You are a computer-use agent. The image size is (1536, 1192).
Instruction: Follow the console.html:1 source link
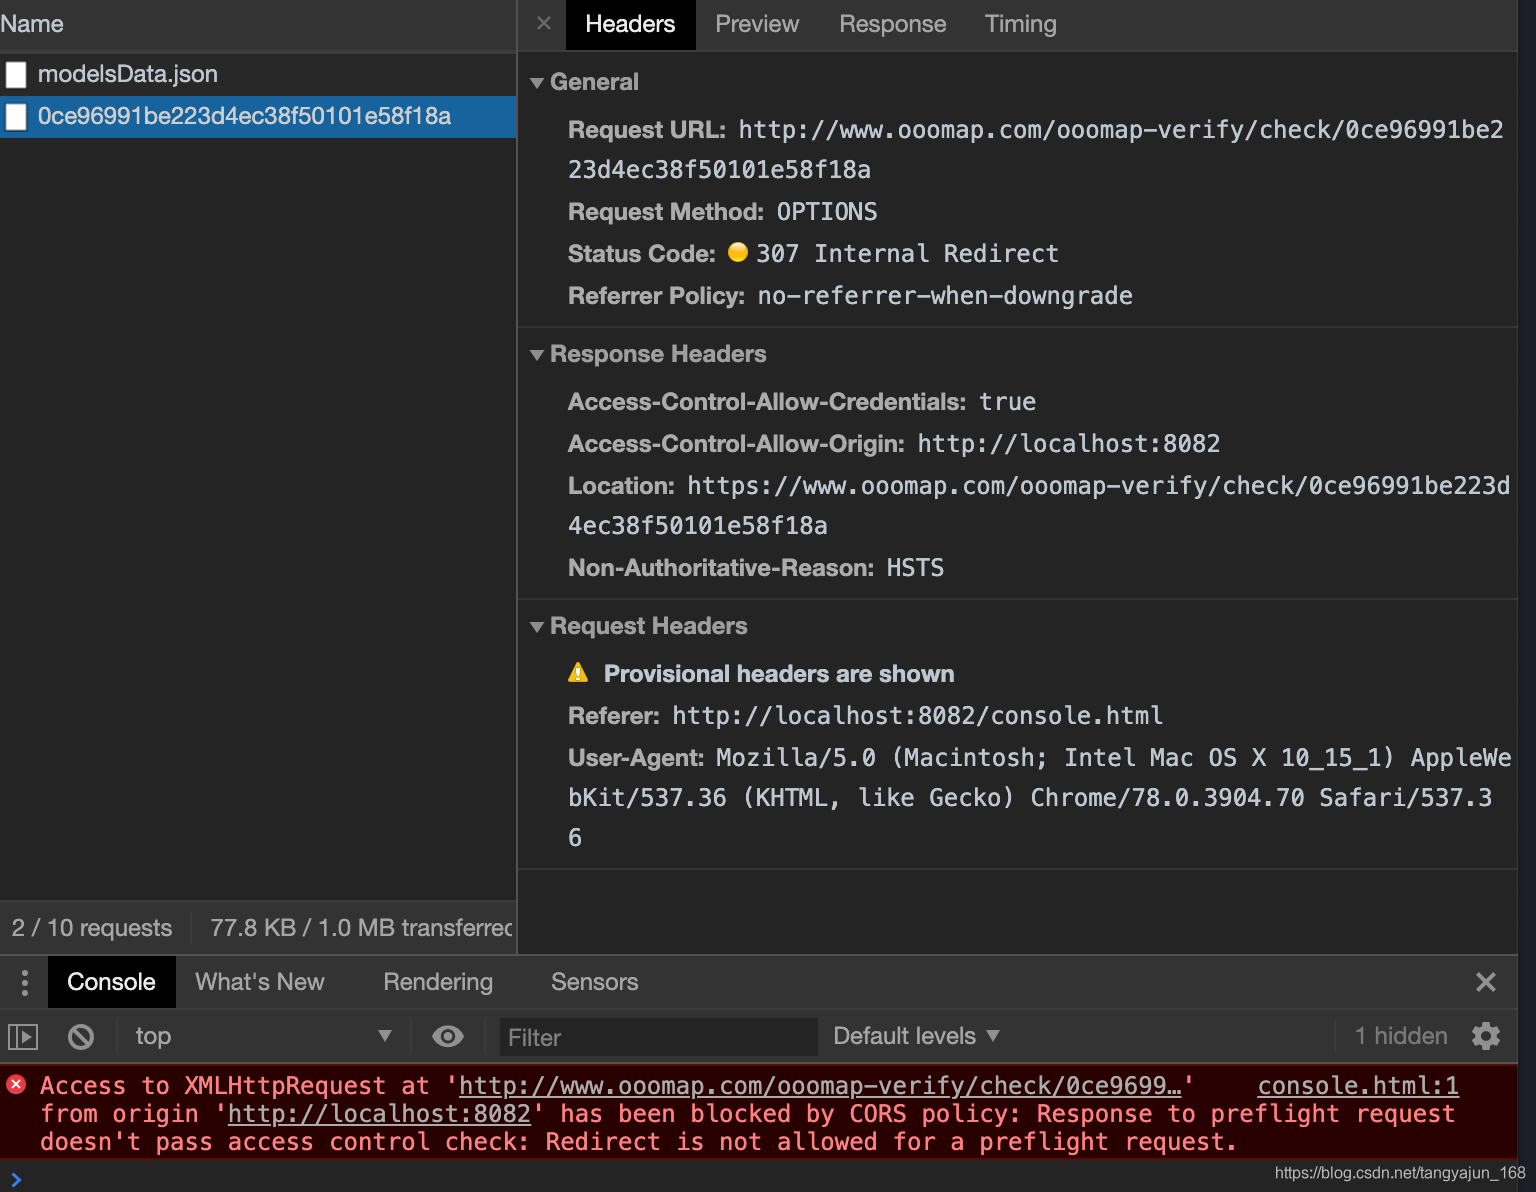[1356, 1085]
